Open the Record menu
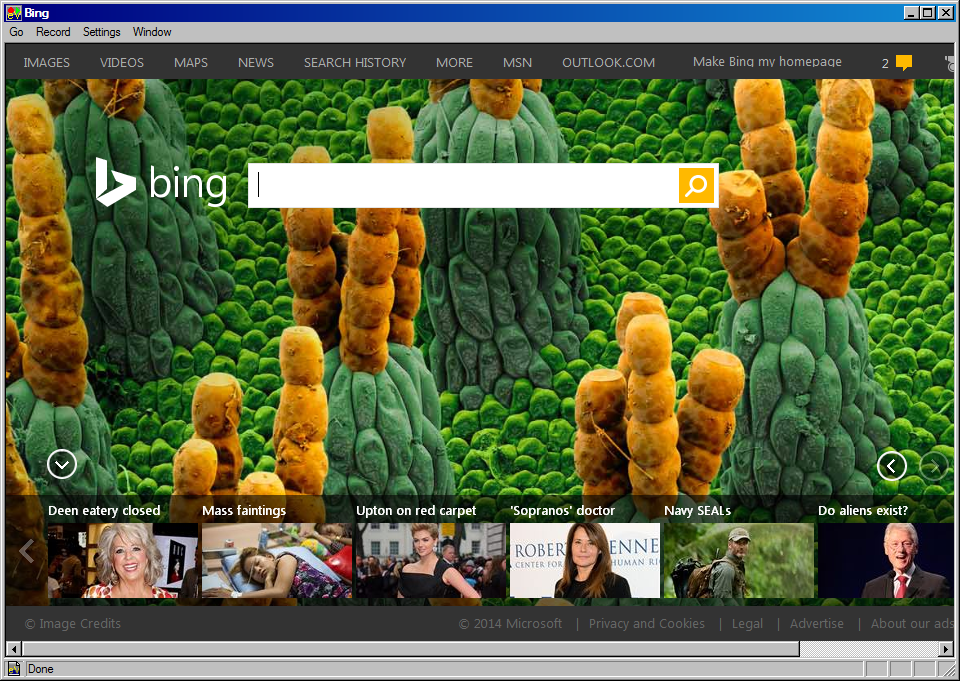 click(x=53, y=32)
